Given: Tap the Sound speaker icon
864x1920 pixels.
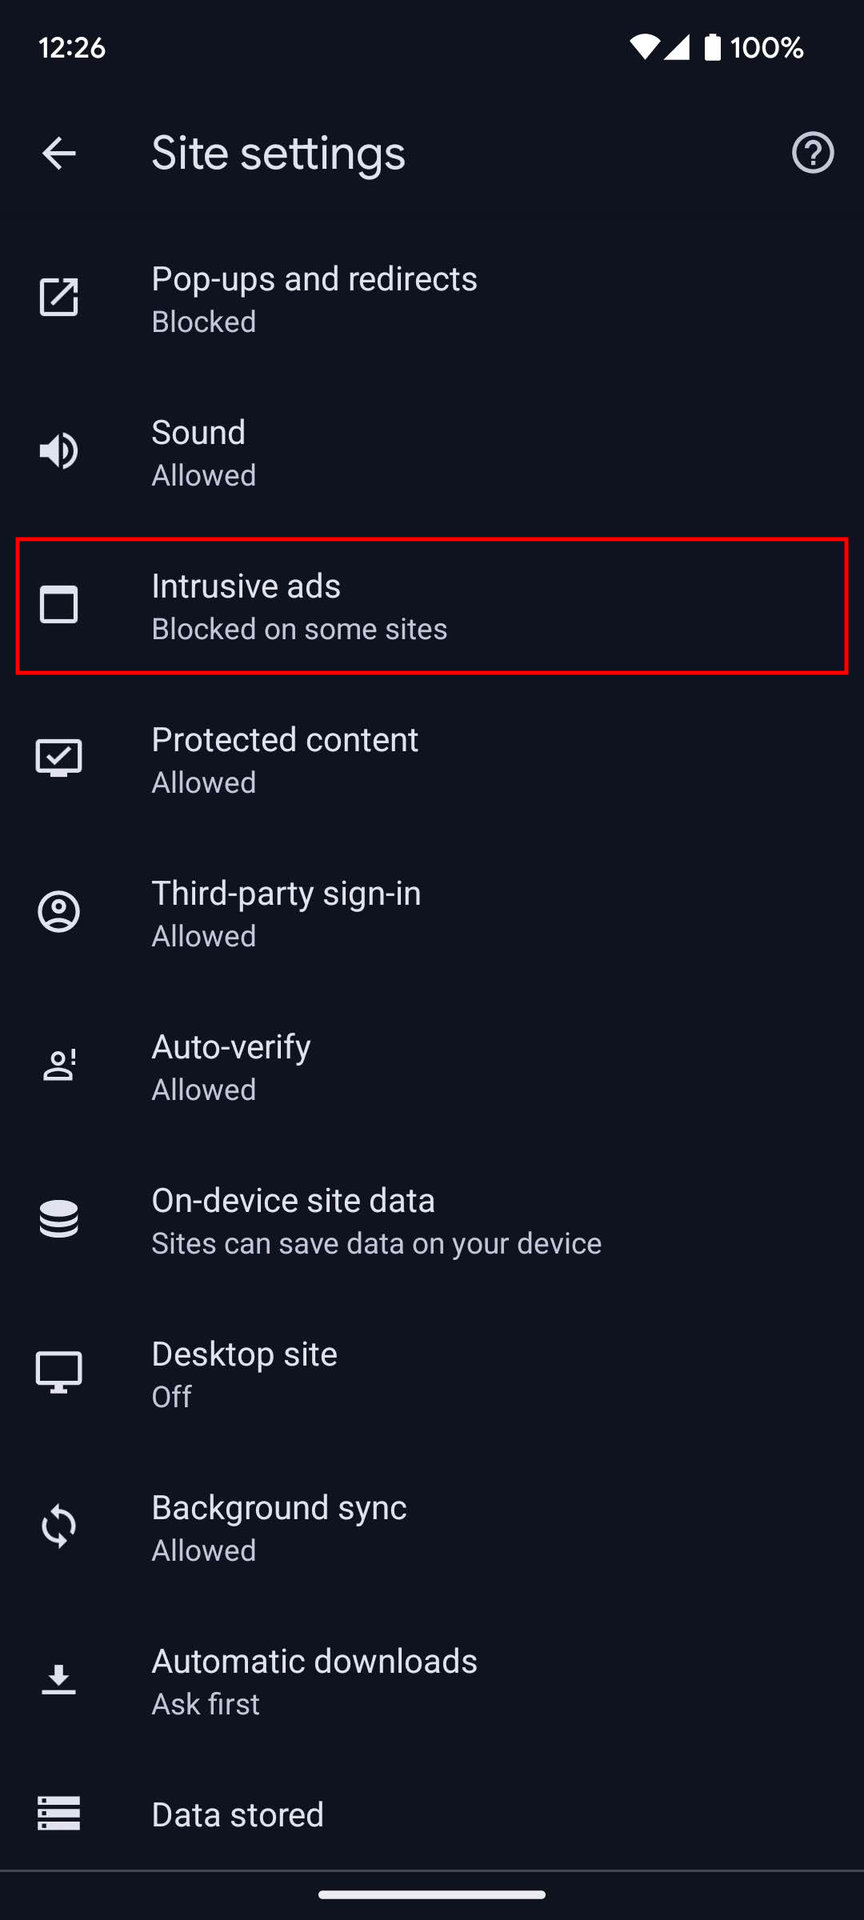Looking at the screenshot, I should pos(59,451).
